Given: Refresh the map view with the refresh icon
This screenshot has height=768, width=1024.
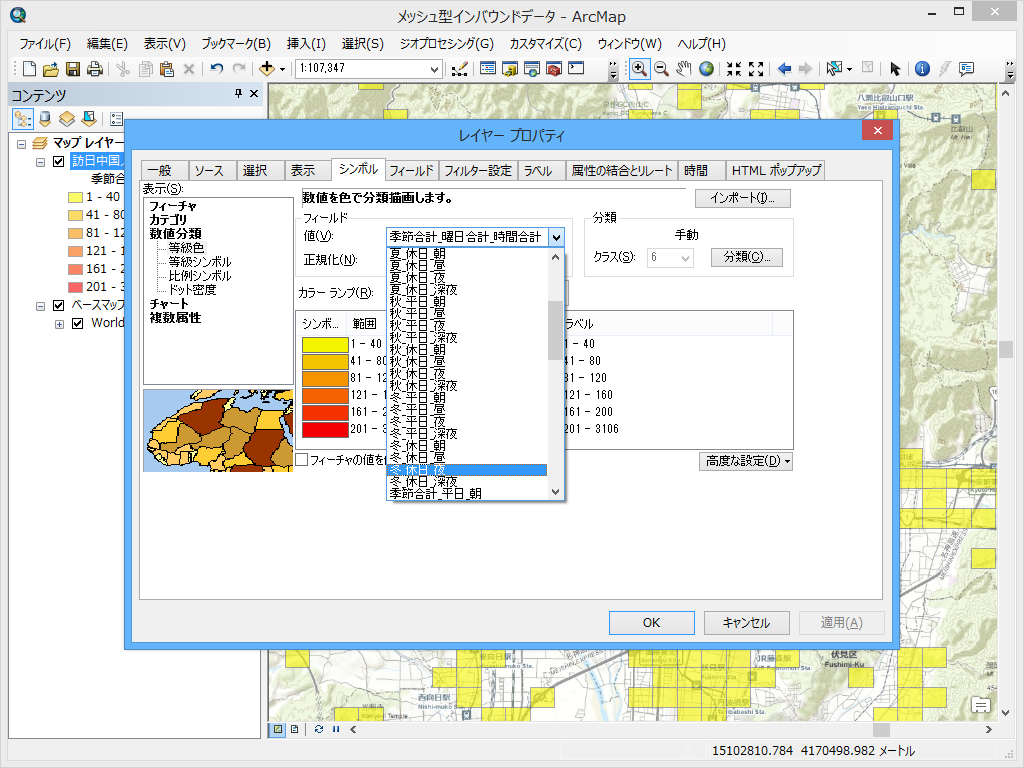Looking at the screenshot, I should click(x=319, y=729).
